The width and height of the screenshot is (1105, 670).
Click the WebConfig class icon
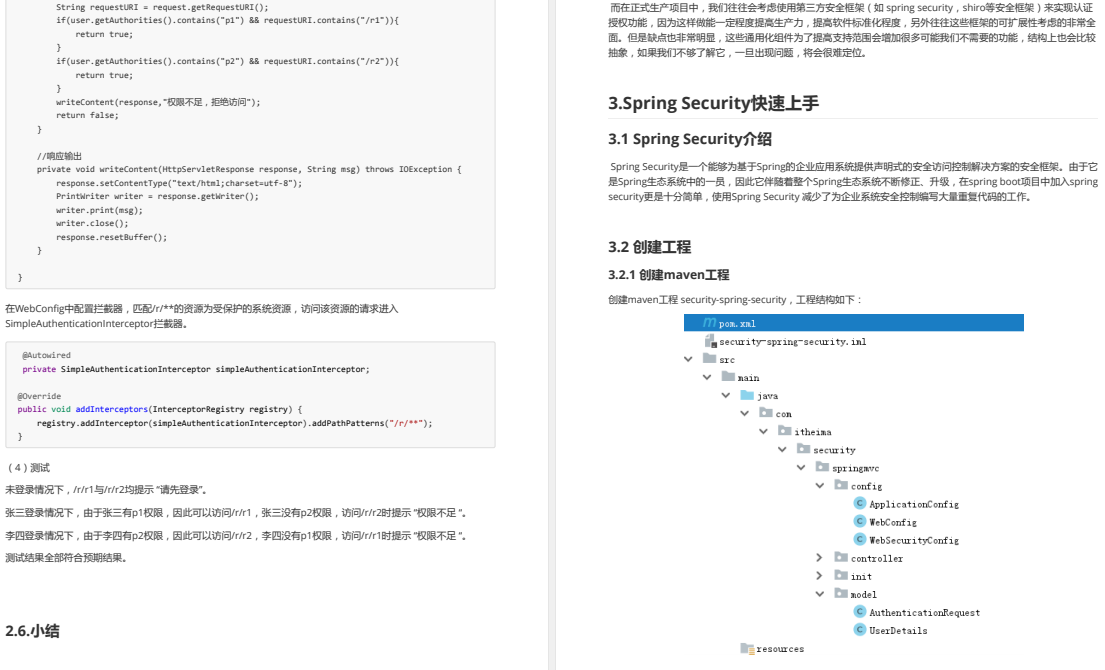tap(860, 521)
